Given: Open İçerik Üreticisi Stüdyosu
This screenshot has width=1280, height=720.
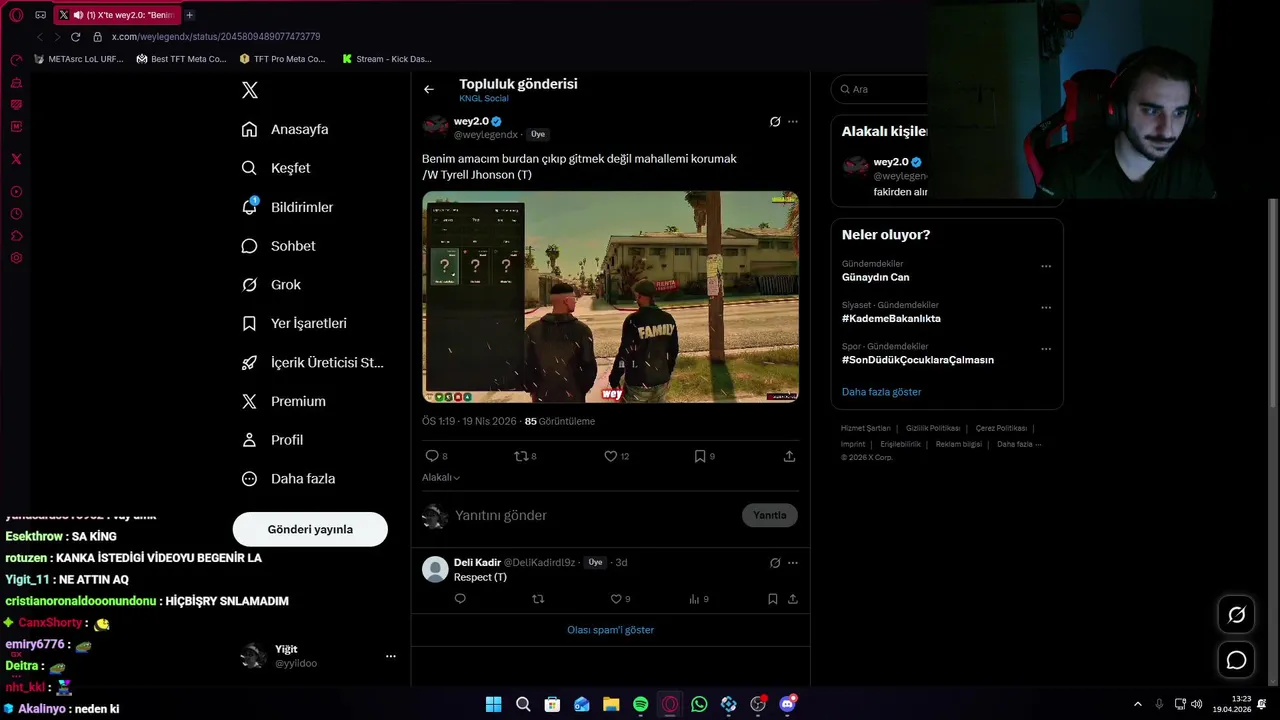Looking at the screenshot, I should tap(312, 362).
